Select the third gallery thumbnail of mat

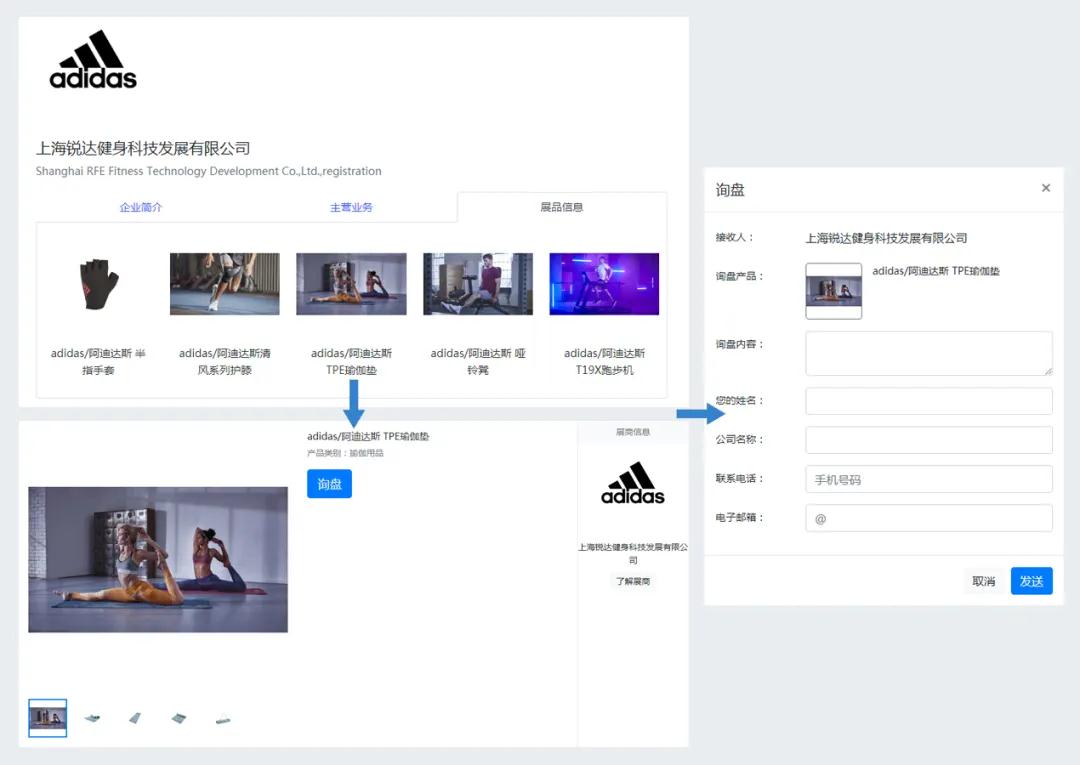(x=135, y=718)
